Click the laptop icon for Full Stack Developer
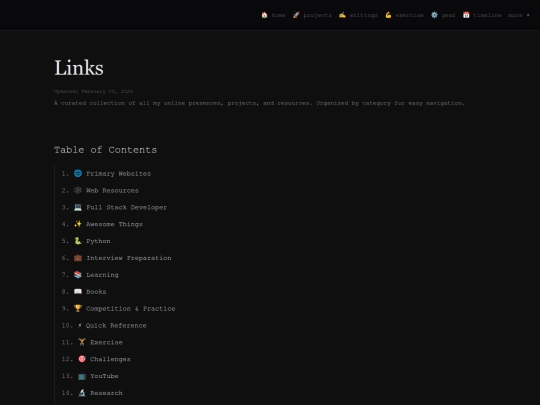Viewport: 540px width, 405px height. tap(78, 207)
